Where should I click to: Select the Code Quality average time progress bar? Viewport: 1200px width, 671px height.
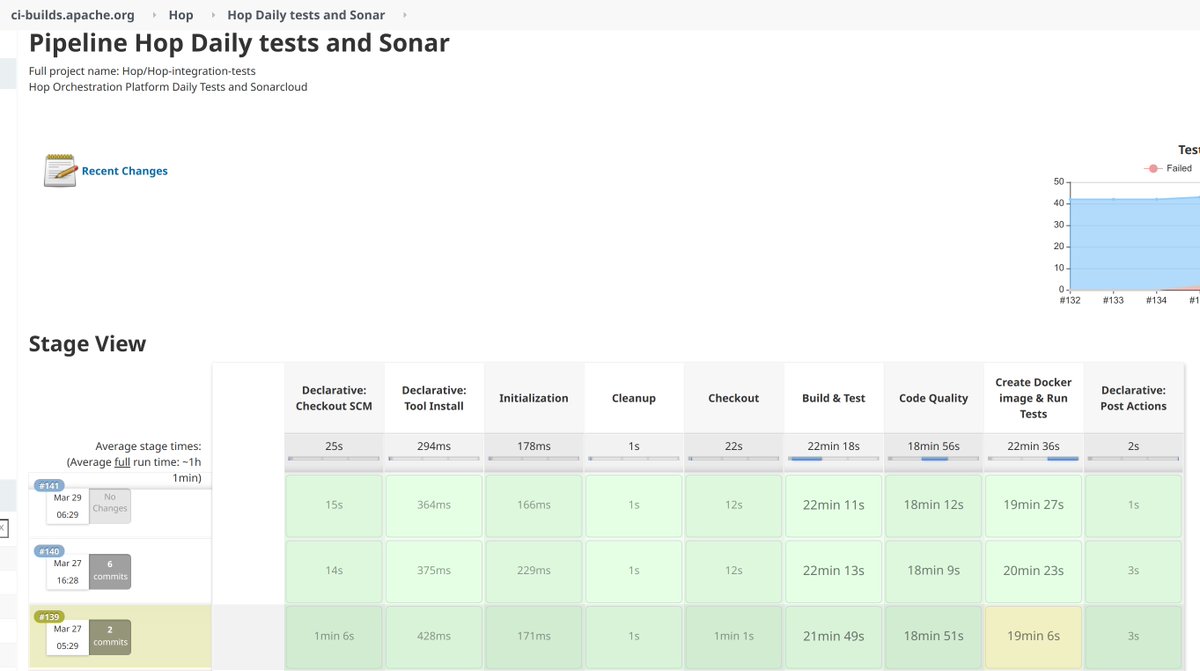point(934,459)
